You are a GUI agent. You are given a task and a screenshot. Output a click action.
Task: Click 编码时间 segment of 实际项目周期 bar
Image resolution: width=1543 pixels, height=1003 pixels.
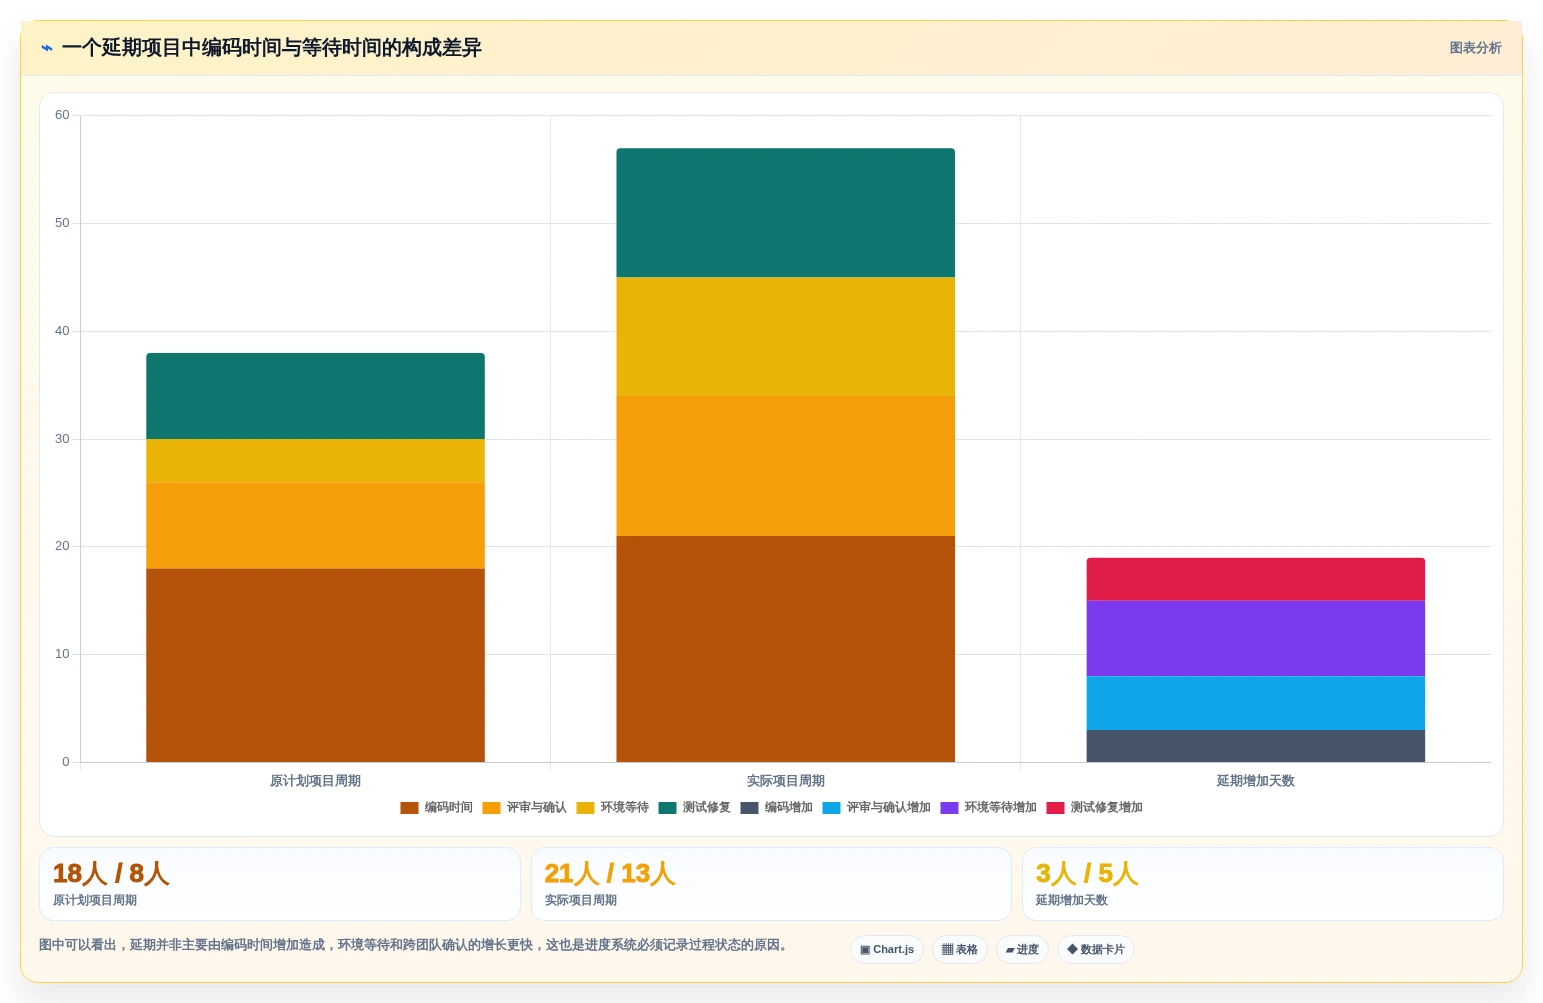tap(785, 649)
